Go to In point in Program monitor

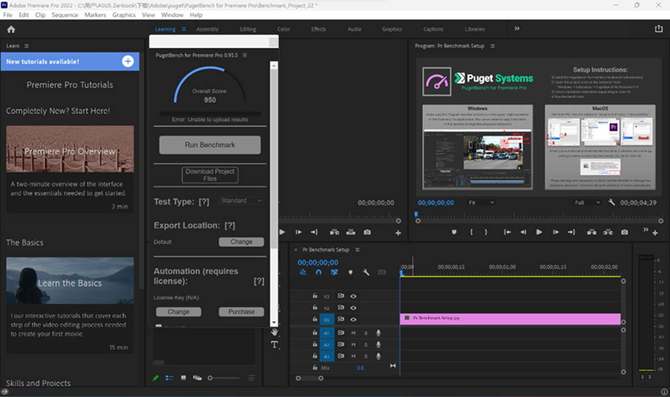tap(507, 232)
